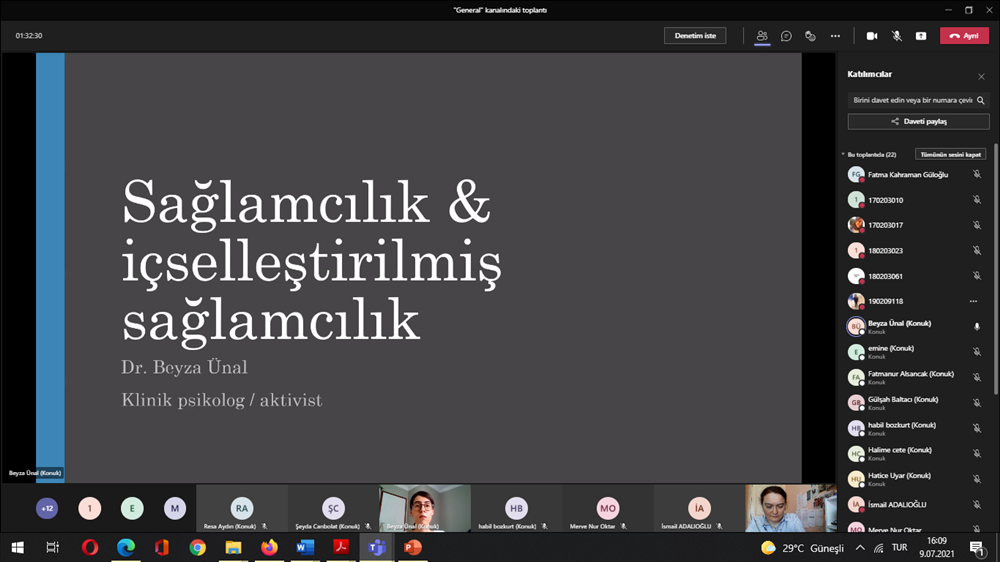This screenshot has height=562, width=1000.
Task: Open Adobe Acrobat from taskbar
Action: [341, 547]
